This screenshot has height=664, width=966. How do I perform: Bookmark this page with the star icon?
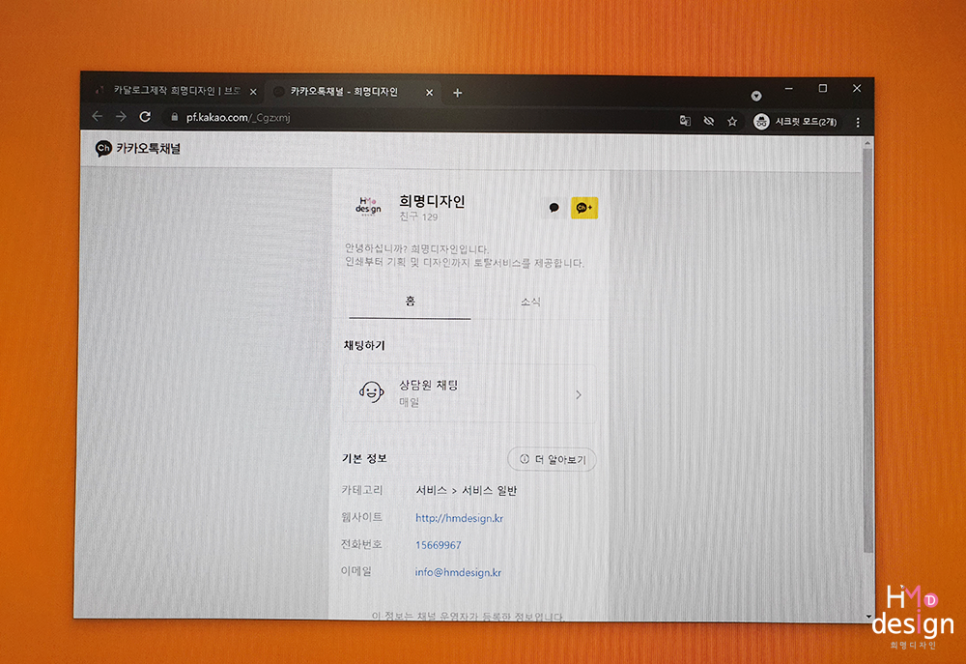pos(732,121)
